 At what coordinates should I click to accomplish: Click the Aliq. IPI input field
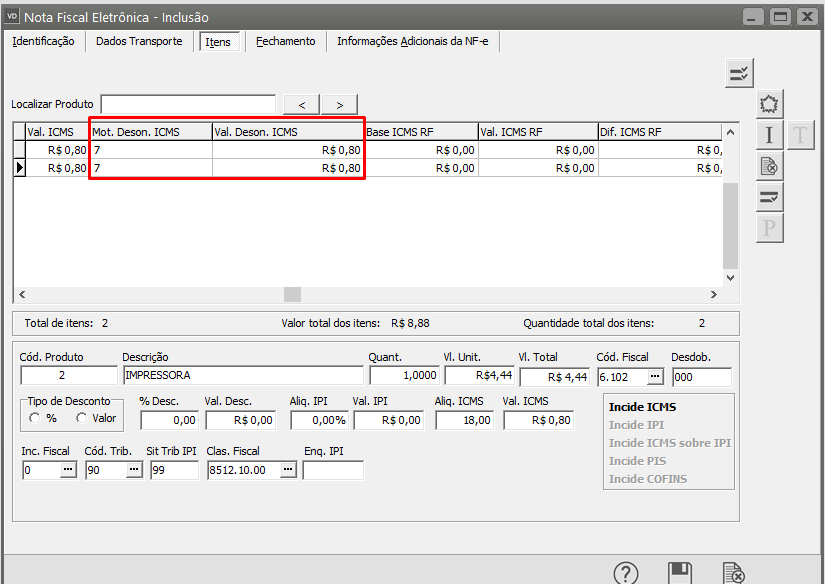point(319,420)
